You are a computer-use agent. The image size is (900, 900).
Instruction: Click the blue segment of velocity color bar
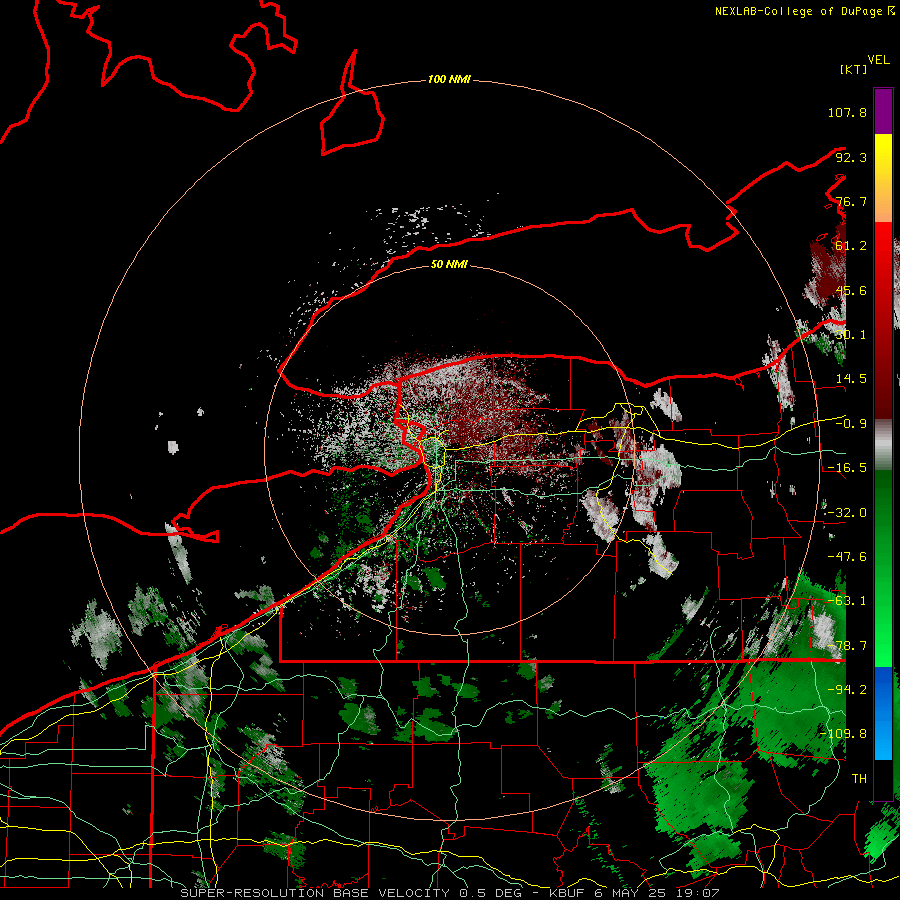[883, 713]
